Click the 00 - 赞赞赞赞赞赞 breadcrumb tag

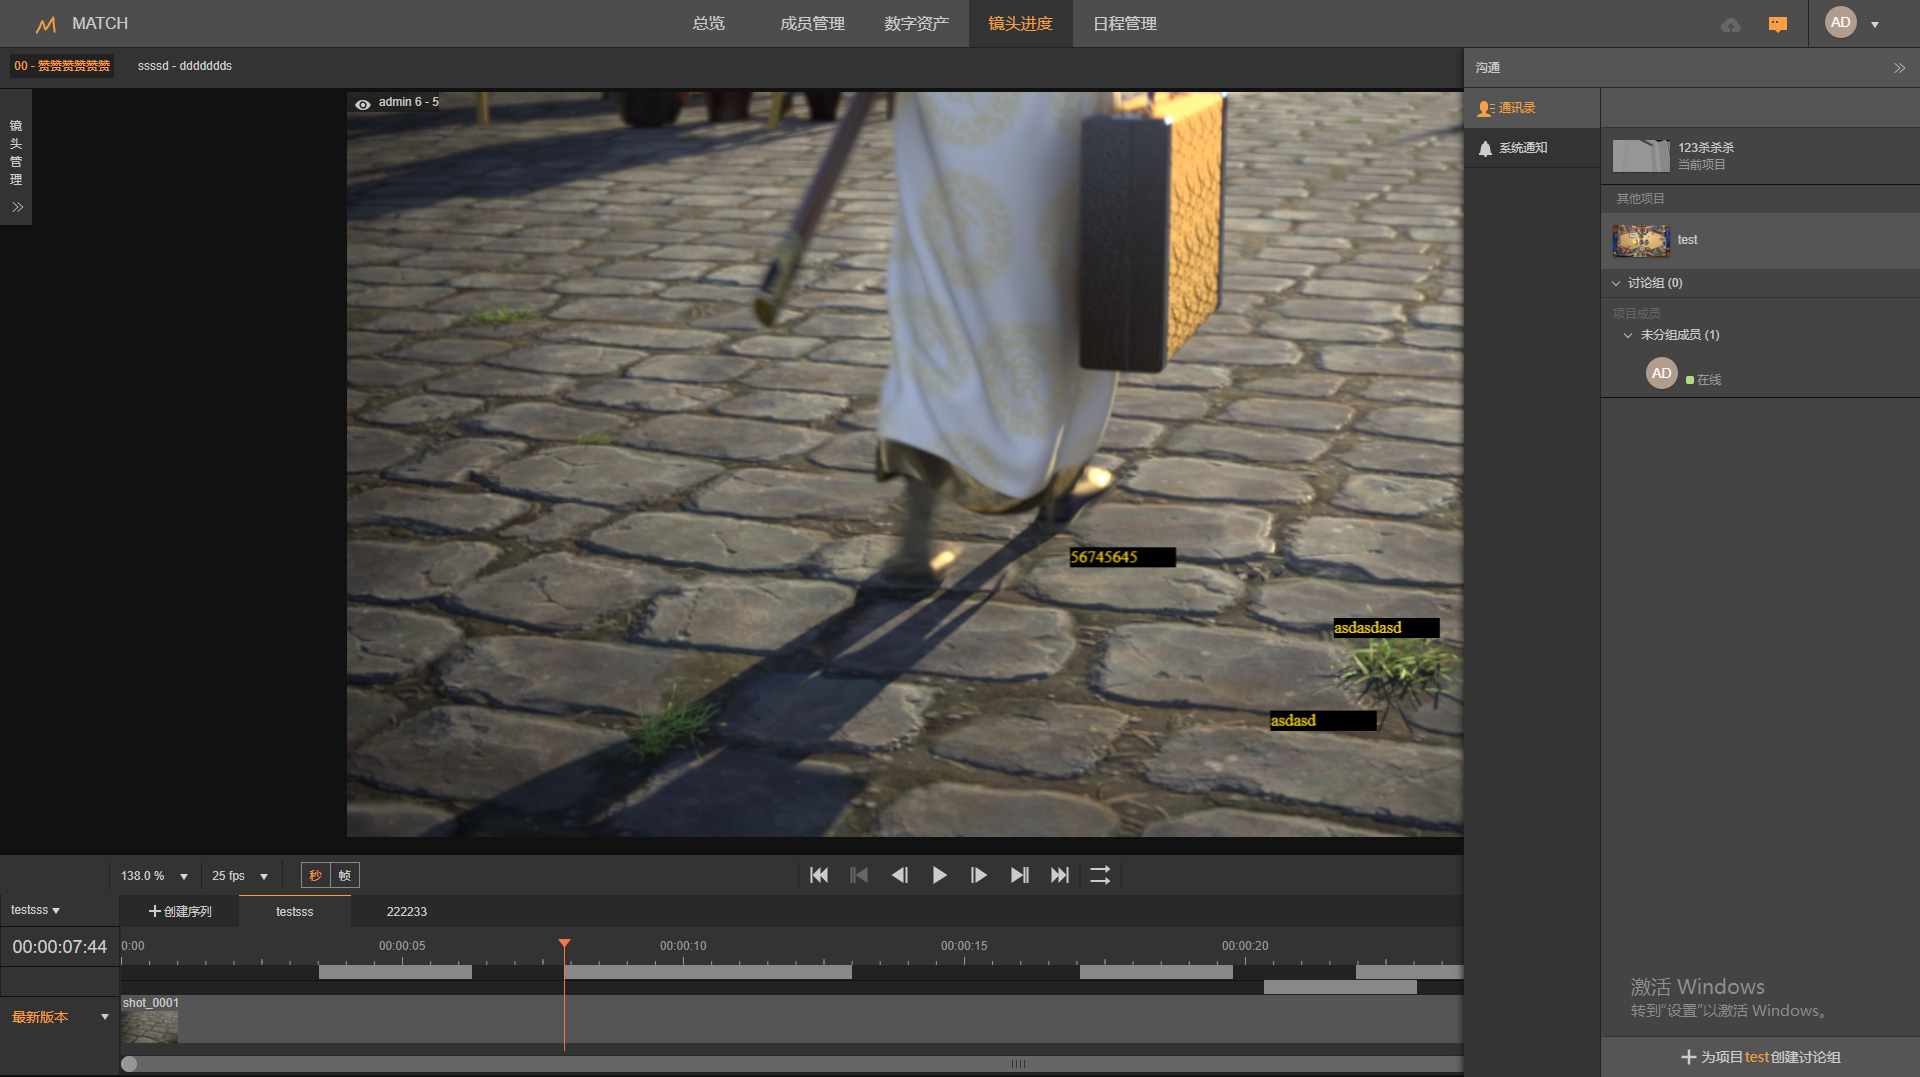click(x=62, y=66)
